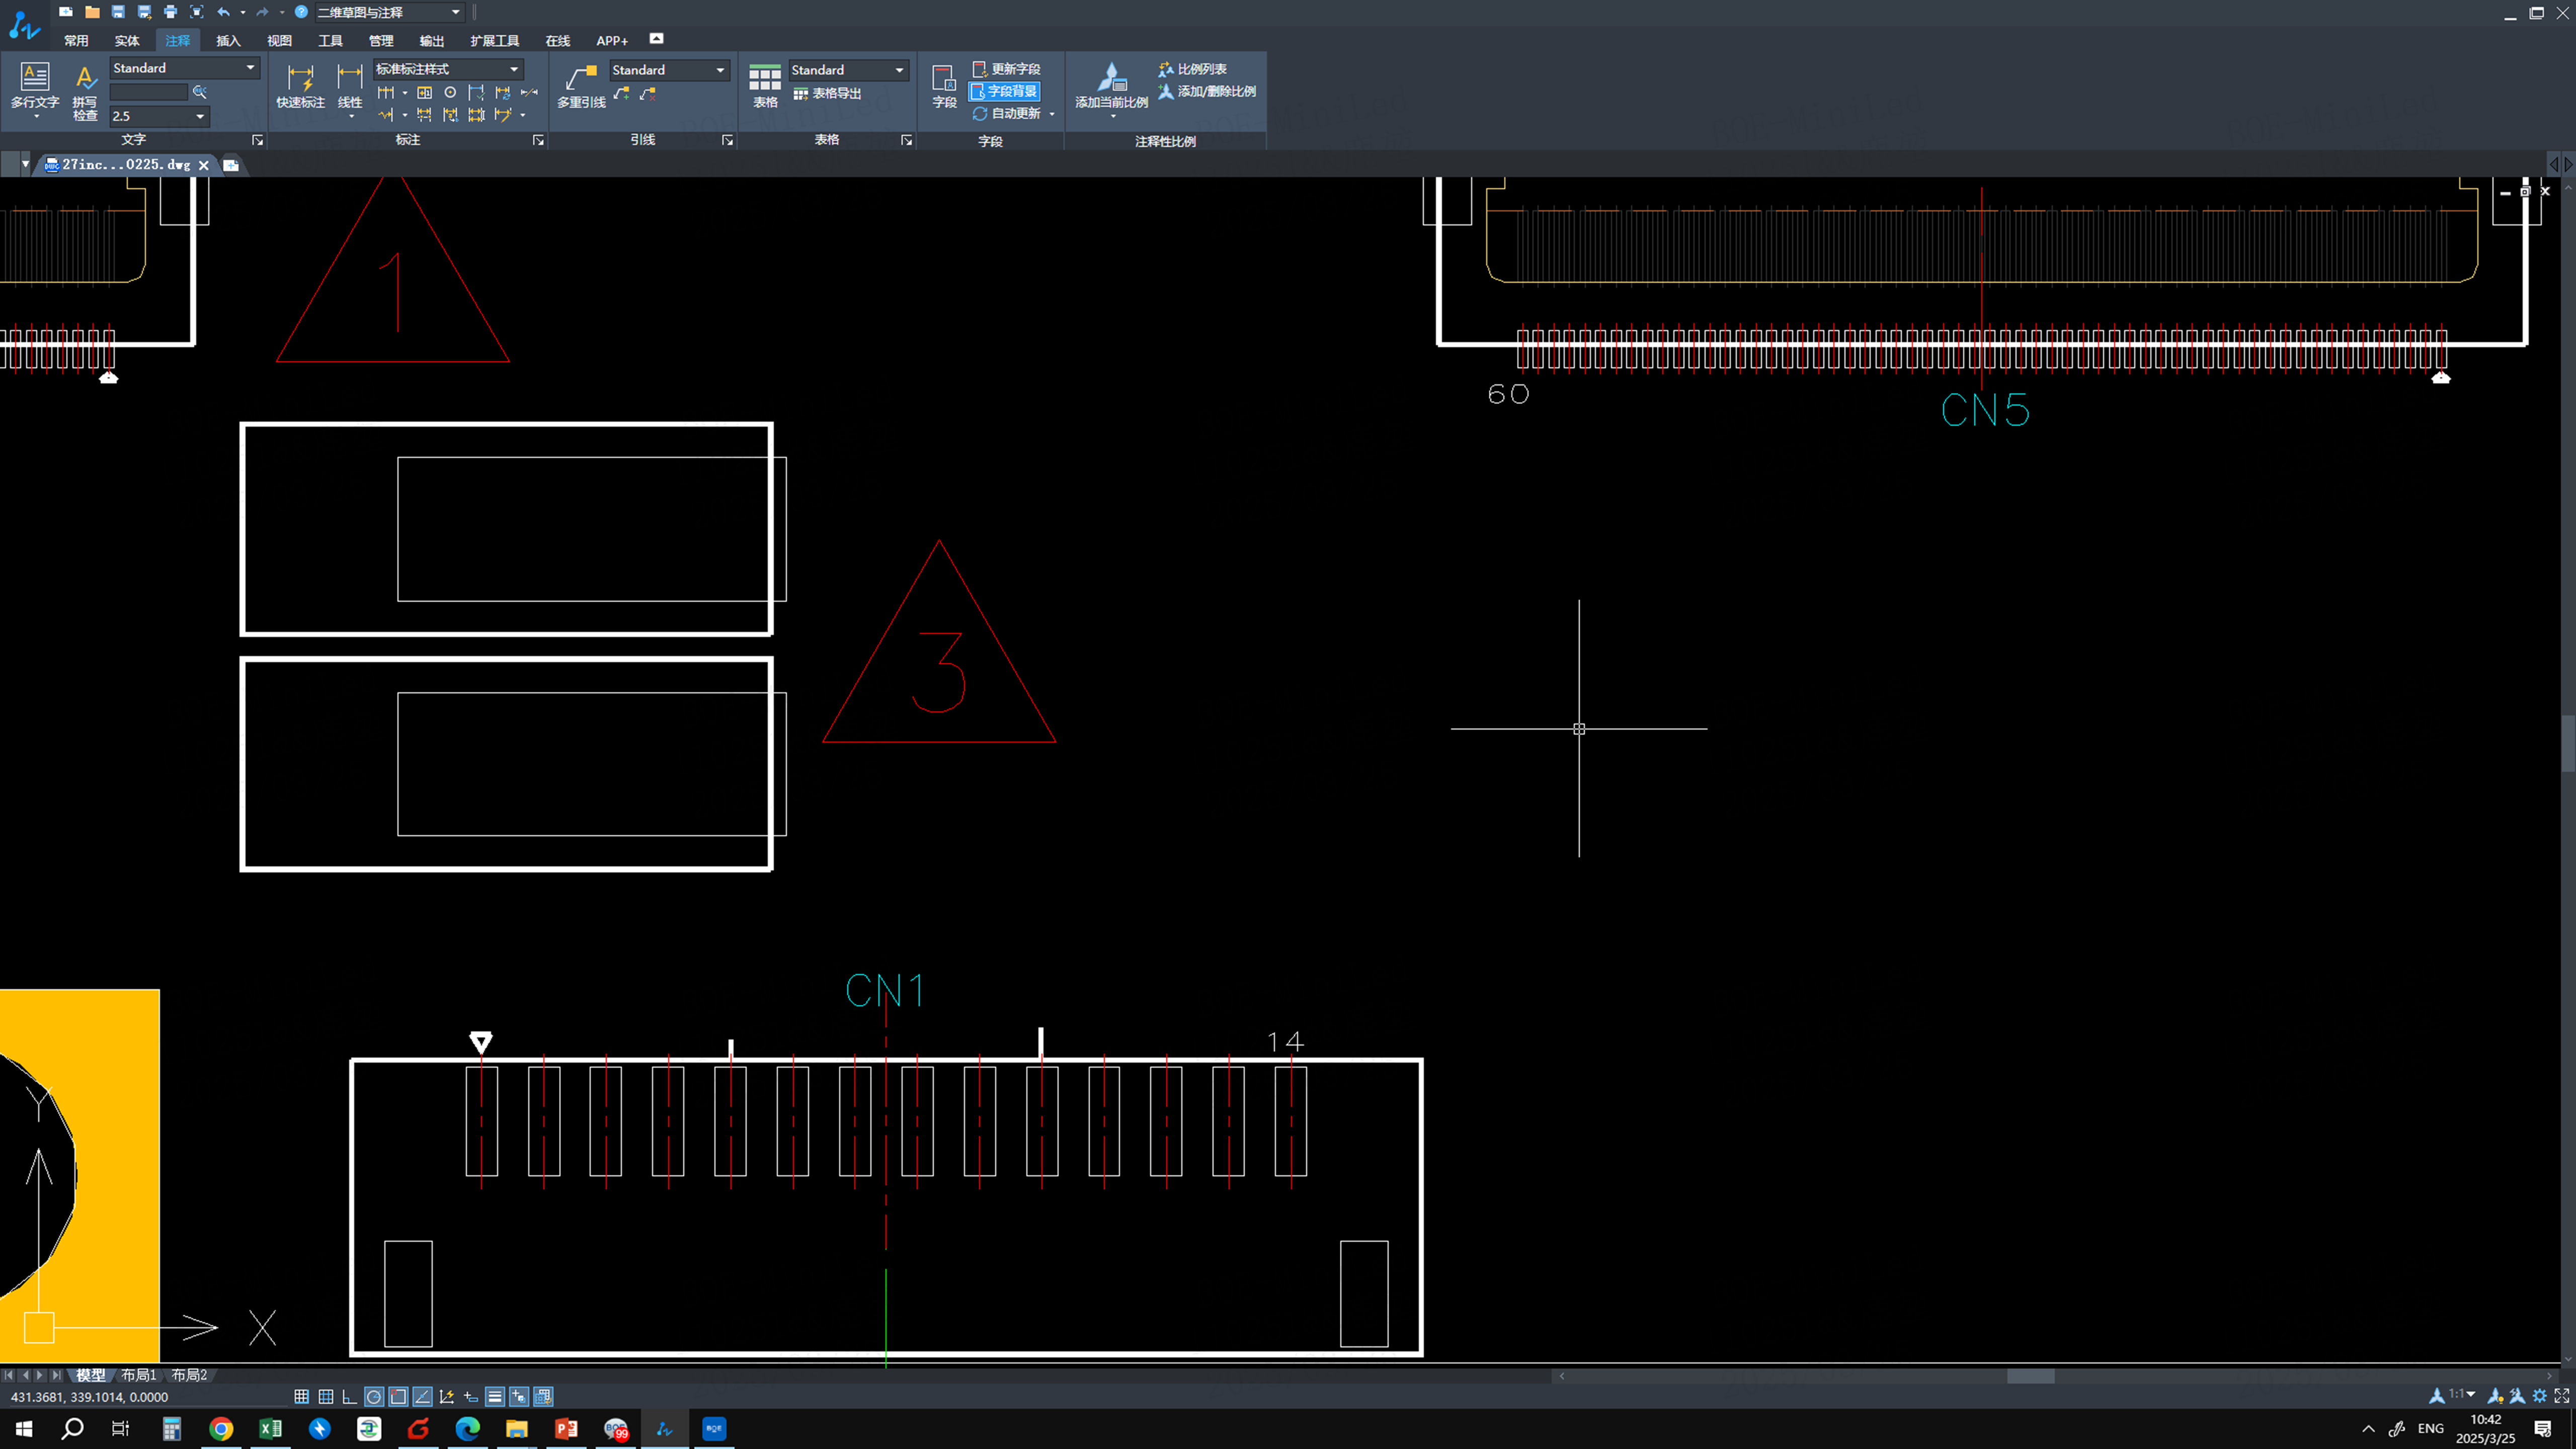2576x1449 pixels.
Task: Open the 标准标注样式 dimension style dropdown
Action: pyautogui.click(x=514, y=69)
